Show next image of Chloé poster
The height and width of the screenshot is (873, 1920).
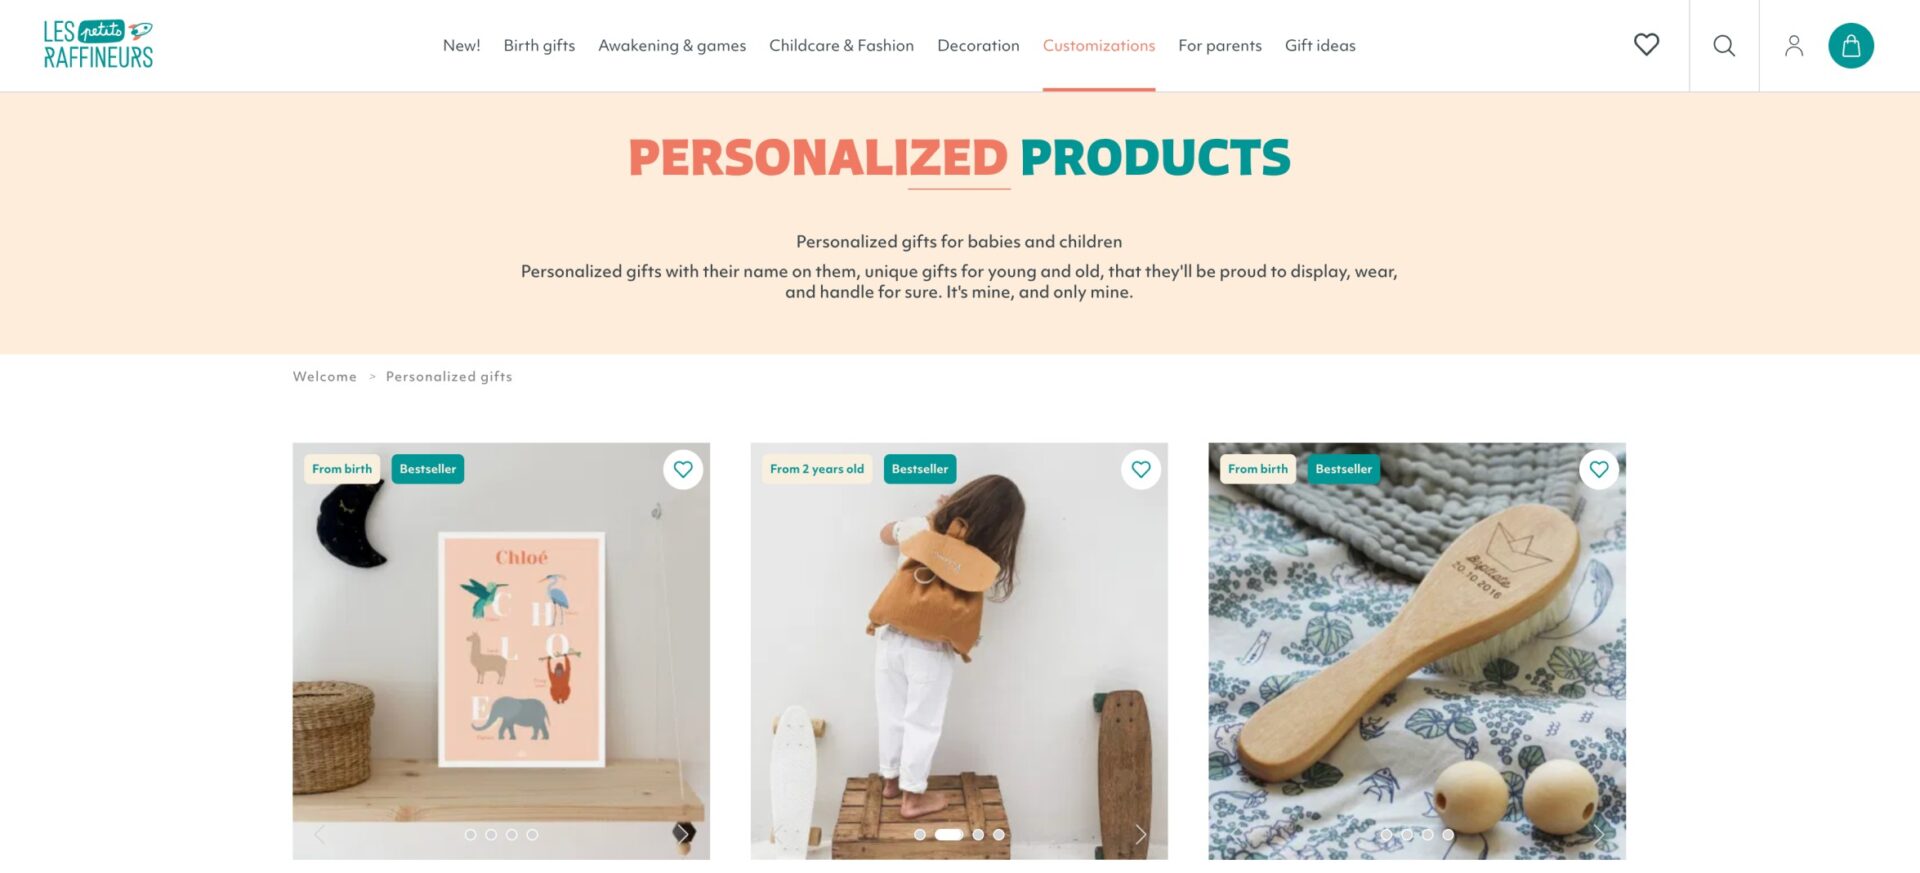pos(683,833)
